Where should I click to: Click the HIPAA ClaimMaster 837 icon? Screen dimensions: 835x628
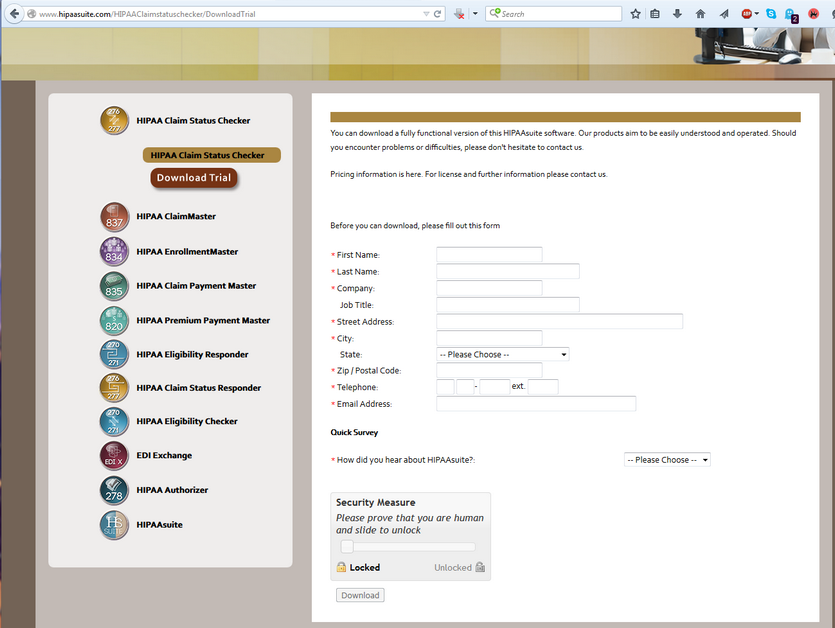(x=115, y=217)
